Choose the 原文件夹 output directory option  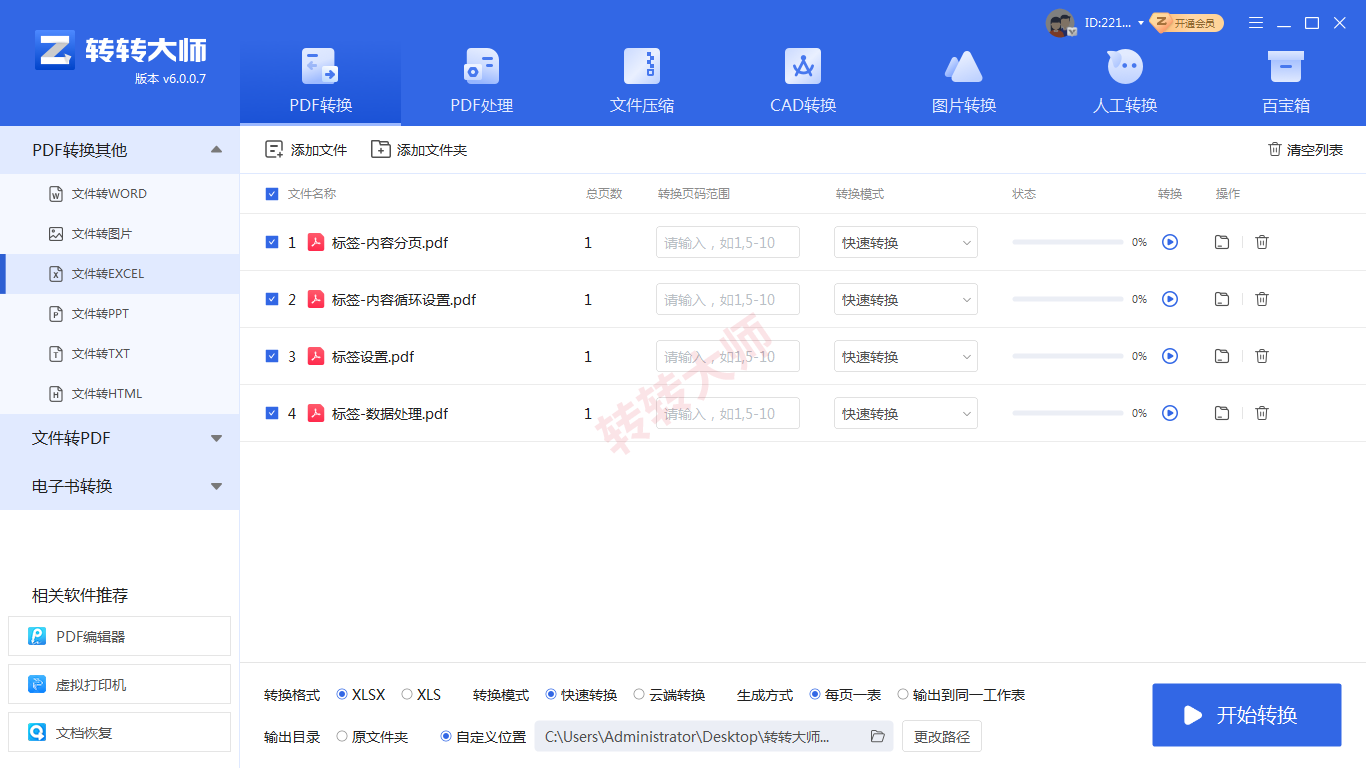(342, 736)
